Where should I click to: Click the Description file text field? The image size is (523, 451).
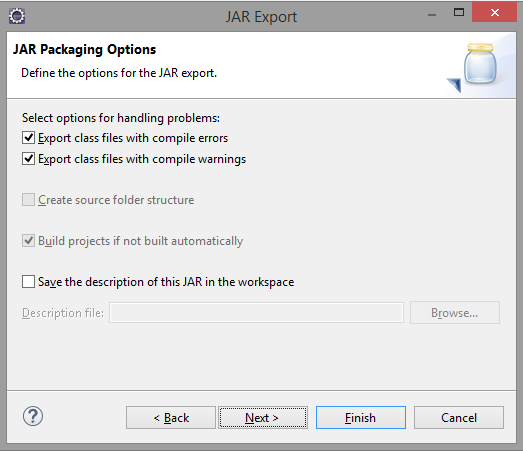click(x=256, y=313)
